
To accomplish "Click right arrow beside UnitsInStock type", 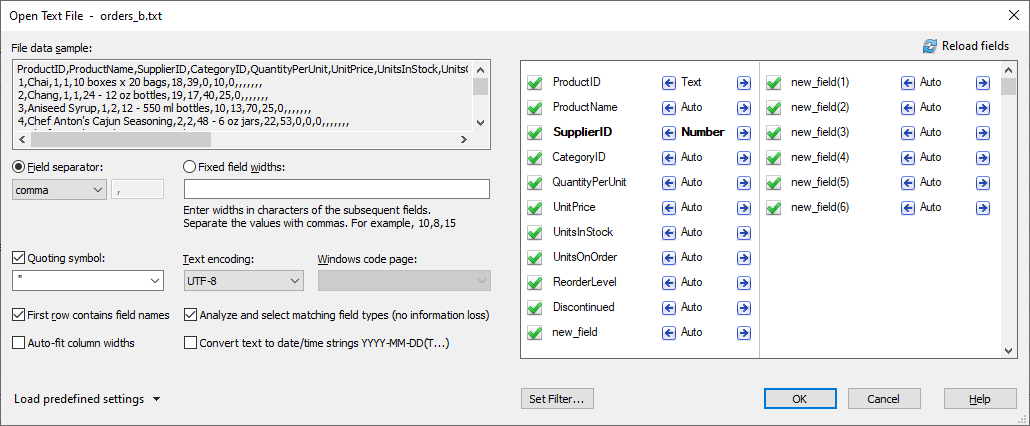I will click(x=744, y=232).
